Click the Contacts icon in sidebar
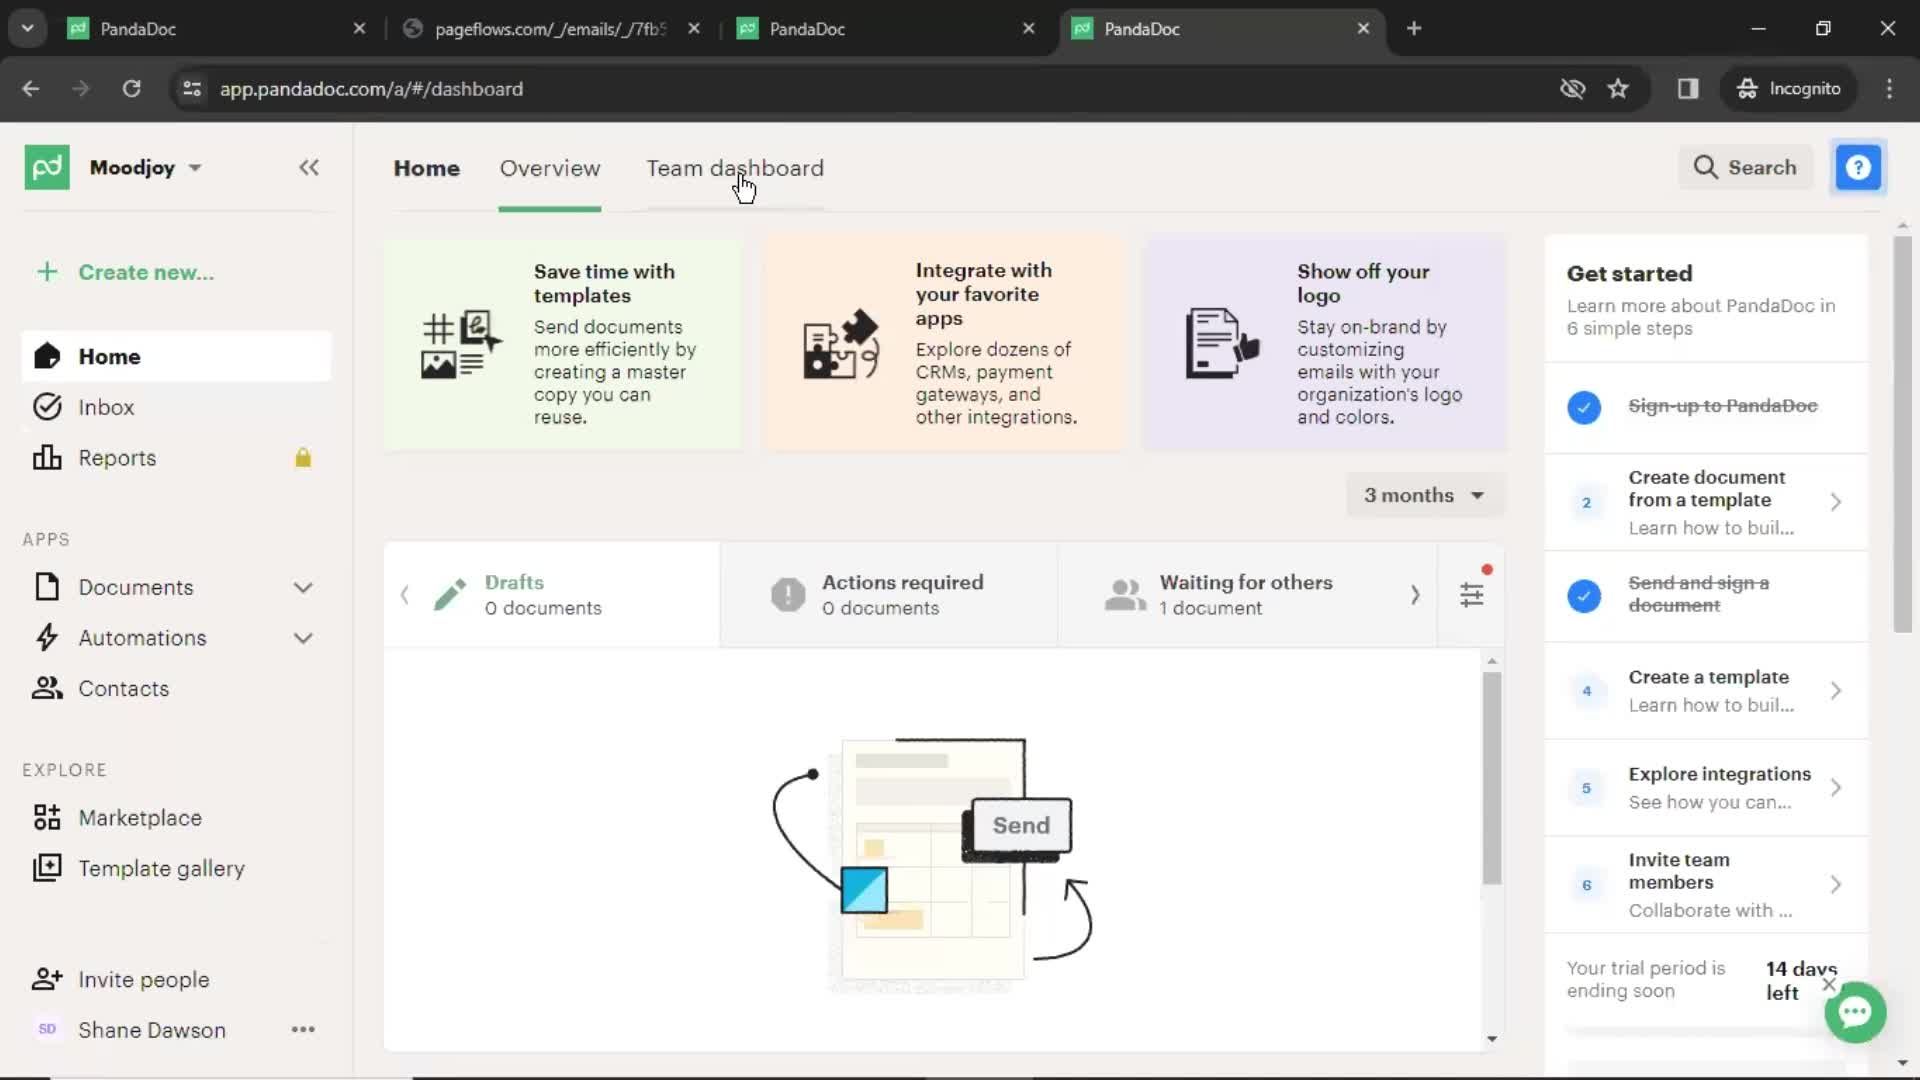Screen dimensions: 1920x1080 pos(47,687)
